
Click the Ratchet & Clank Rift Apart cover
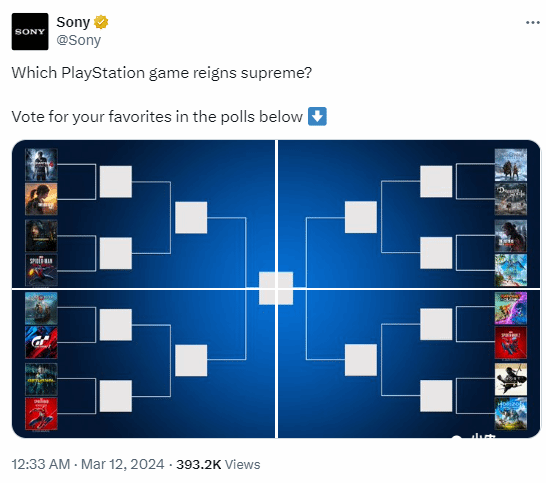(511, 308)
